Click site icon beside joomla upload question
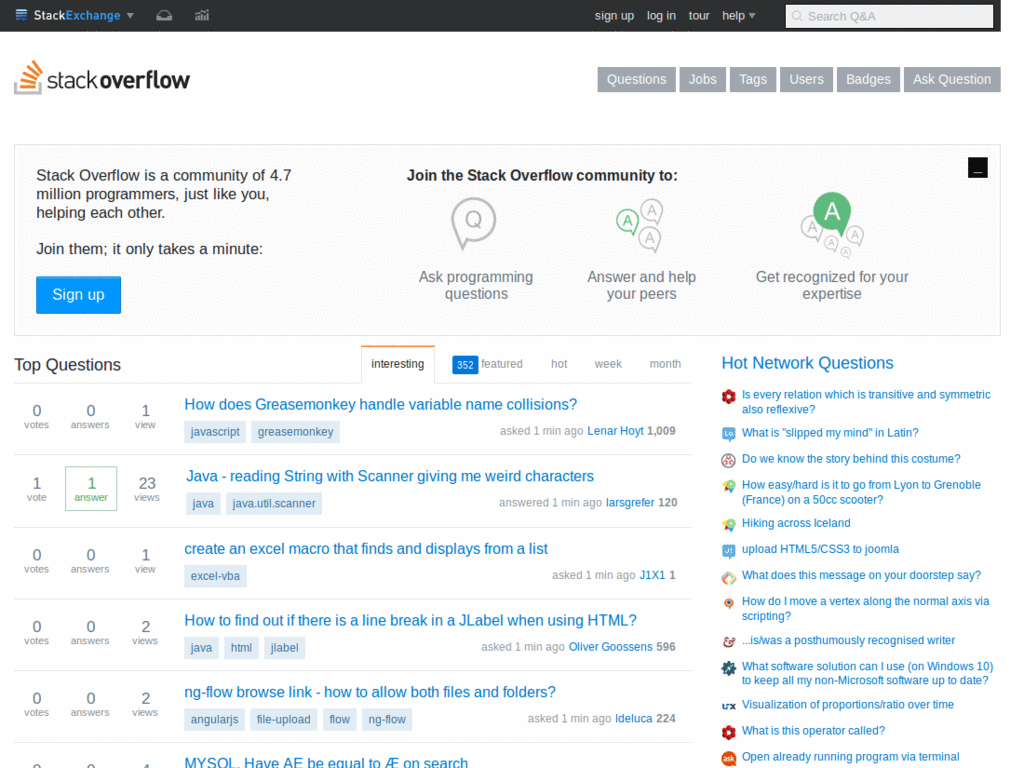This screenshot has height=768, width=1024. pos(729,551)
